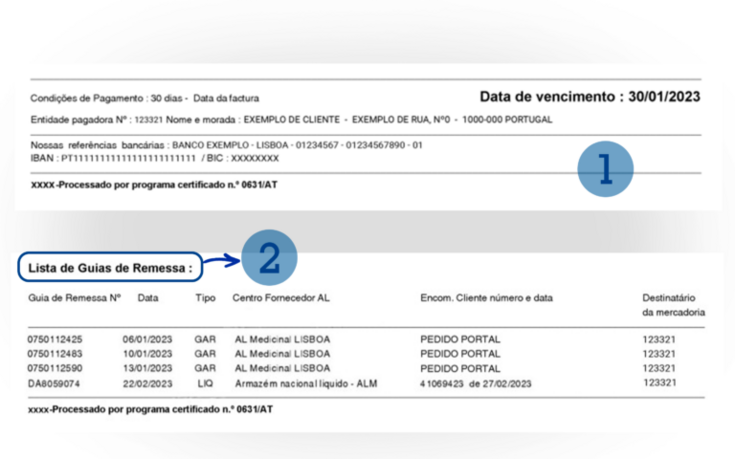Click the blue circle marker number 1

pos(605,170)
